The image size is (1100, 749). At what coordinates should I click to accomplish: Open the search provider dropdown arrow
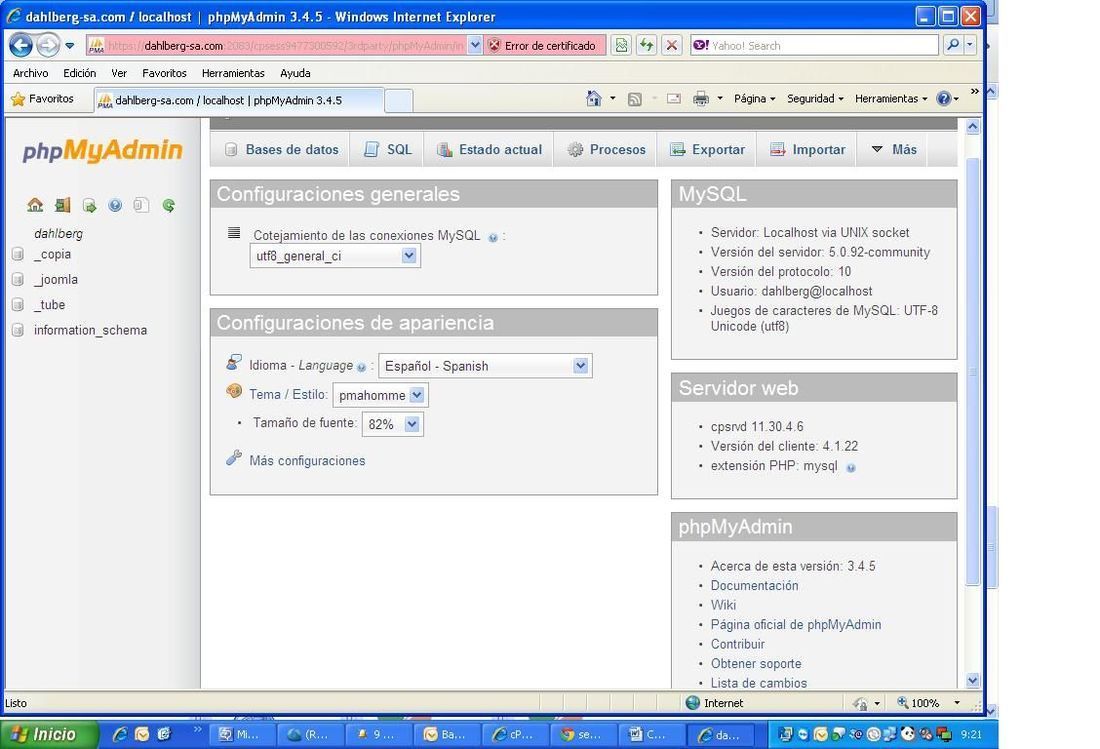[970, 45]
